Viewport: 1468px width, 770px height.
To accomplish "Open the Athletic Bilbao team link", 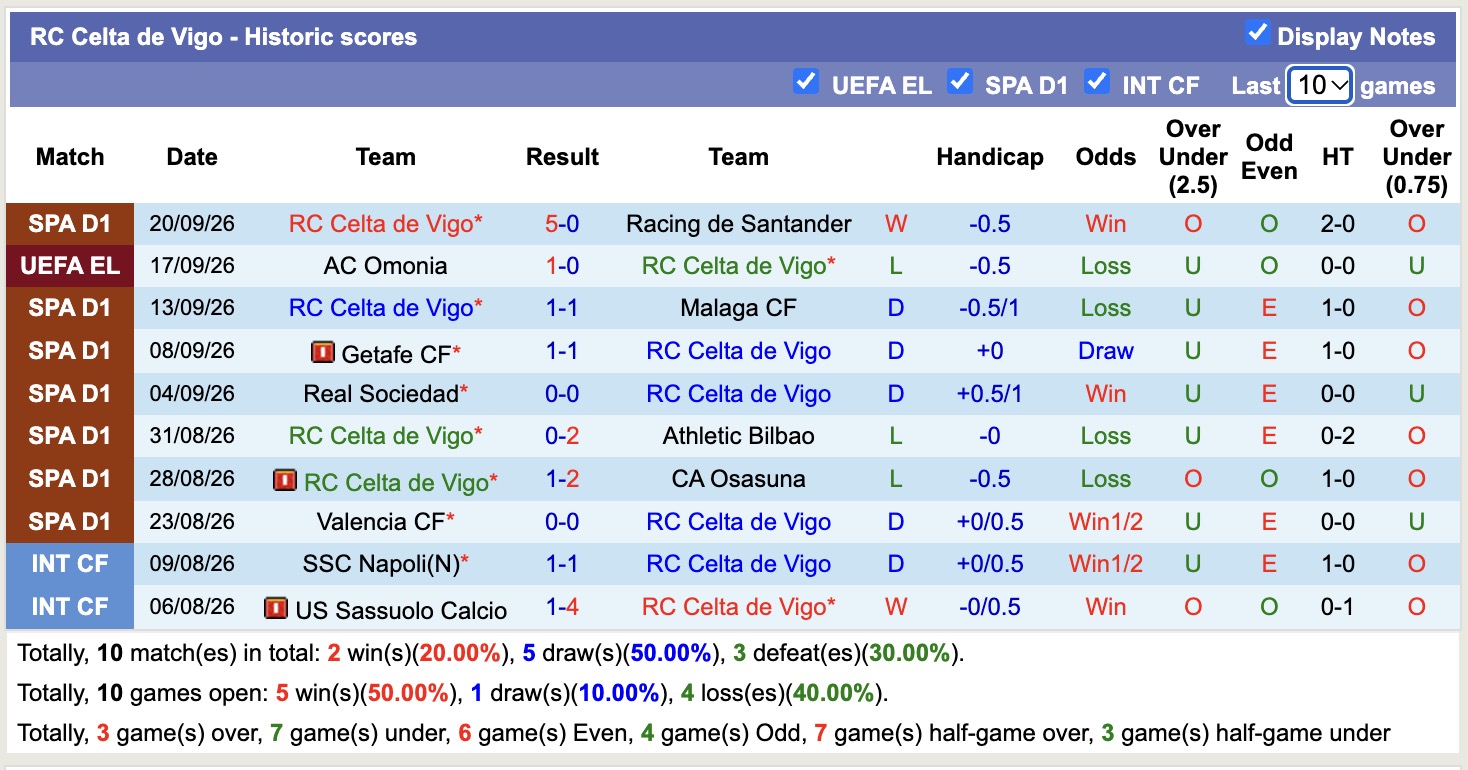I will pos(739,436).
